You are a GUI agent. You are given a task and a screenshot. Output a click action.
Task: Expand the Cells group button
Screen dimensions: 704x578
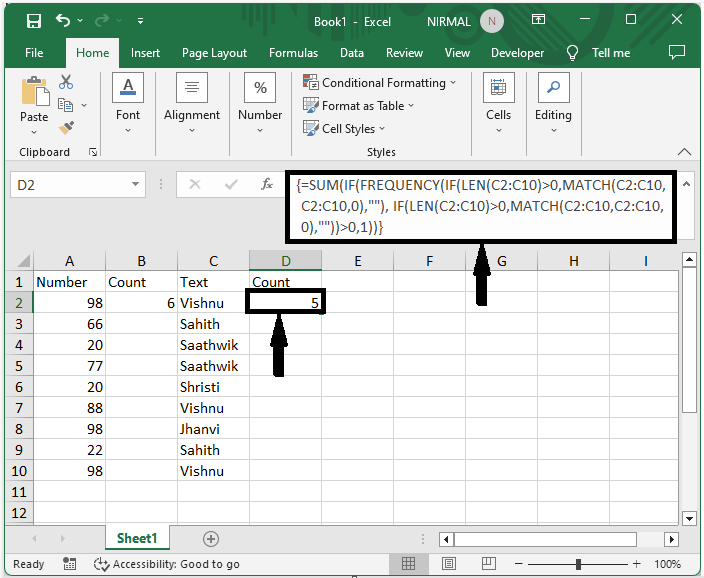pos(498,104)
